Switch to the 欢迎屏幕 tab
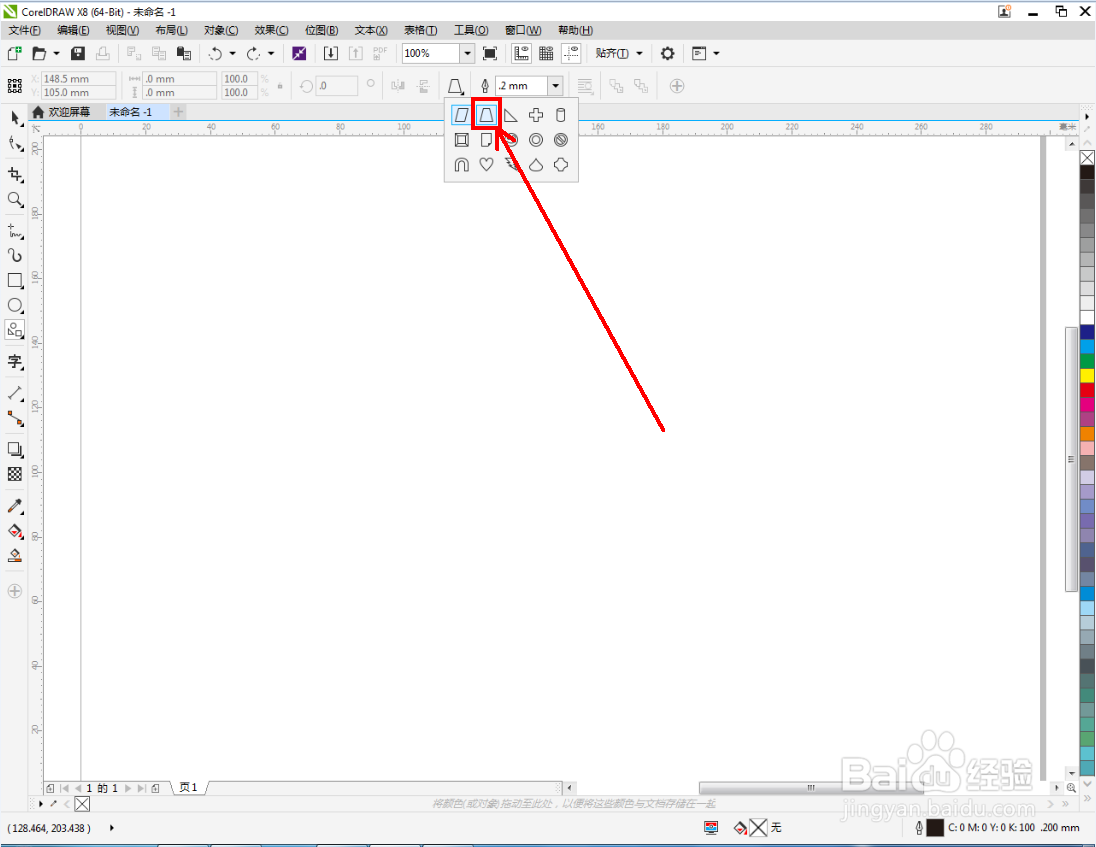 (x=62, y=112)
